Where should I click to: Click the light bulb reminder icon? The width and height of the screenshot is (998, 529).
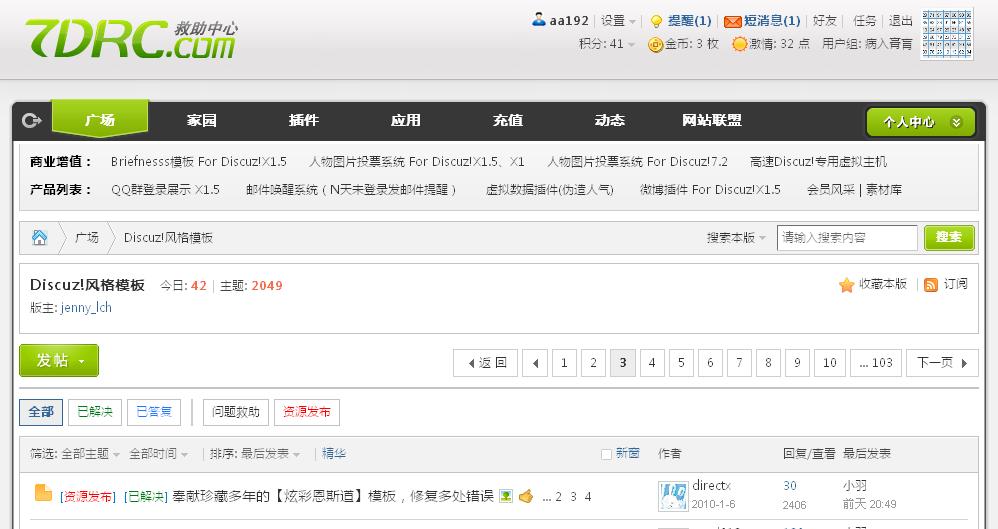tap(656, 21)
